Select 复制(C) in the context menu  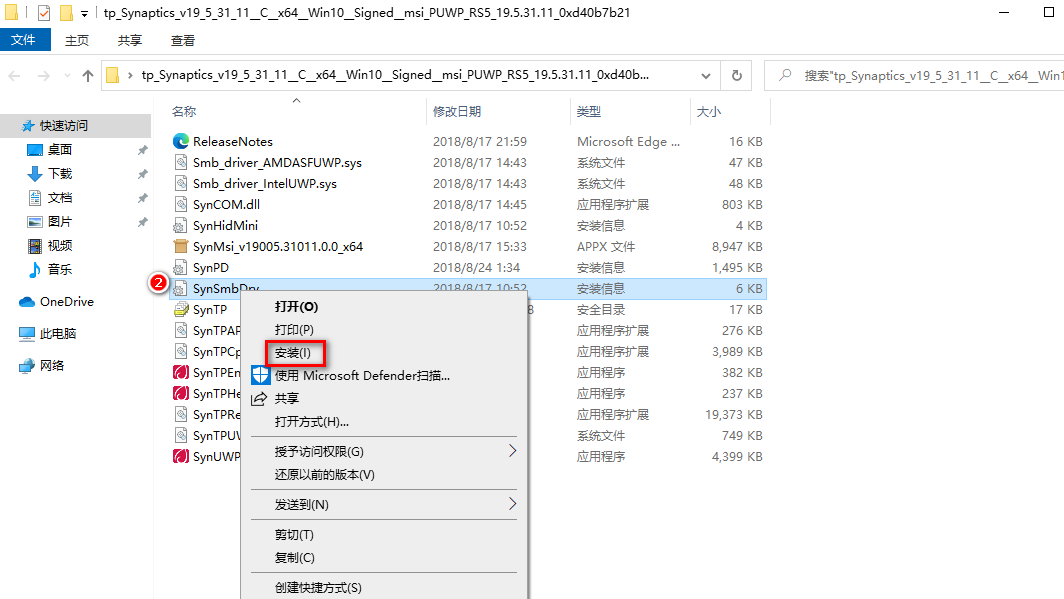click(x=295, y=557)
